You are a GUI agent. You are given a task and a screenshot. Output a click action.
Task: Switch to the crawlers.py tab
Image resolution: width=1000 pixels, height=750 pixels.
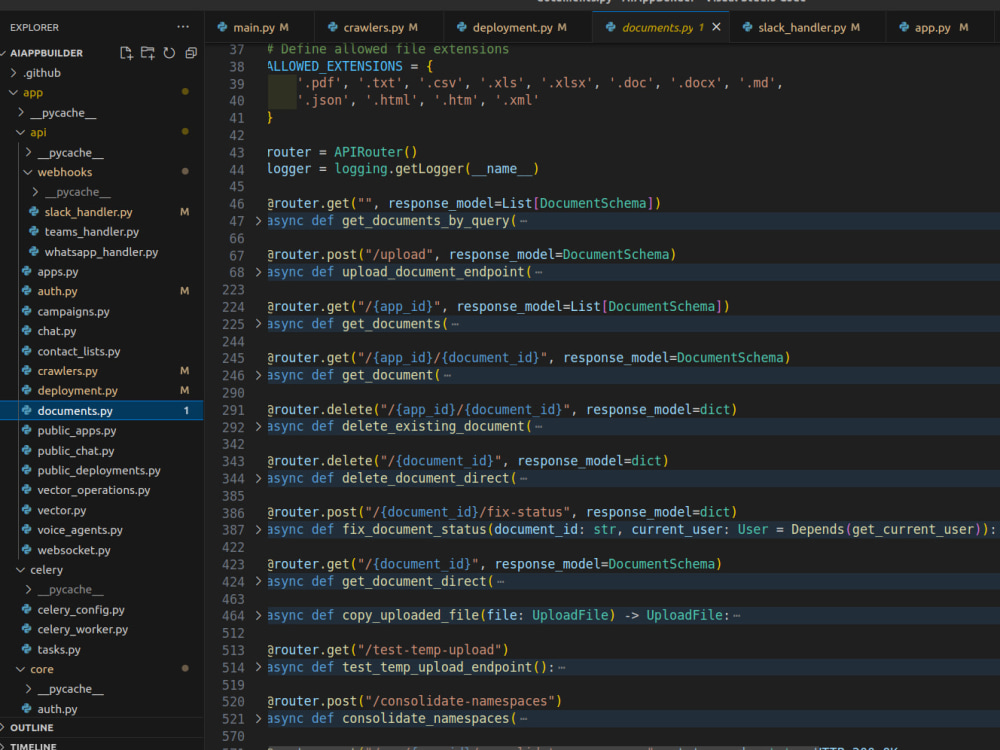pos(379,27)
